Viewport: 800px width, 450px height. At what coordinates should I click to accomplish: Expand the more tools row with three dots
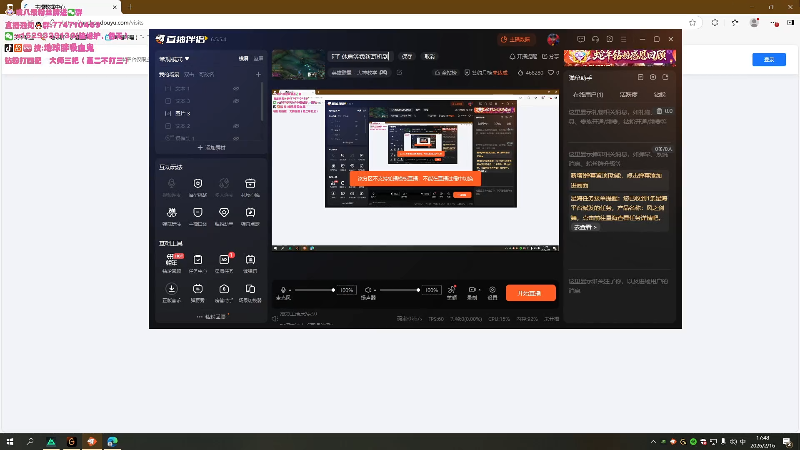click(x=211, y=316)
